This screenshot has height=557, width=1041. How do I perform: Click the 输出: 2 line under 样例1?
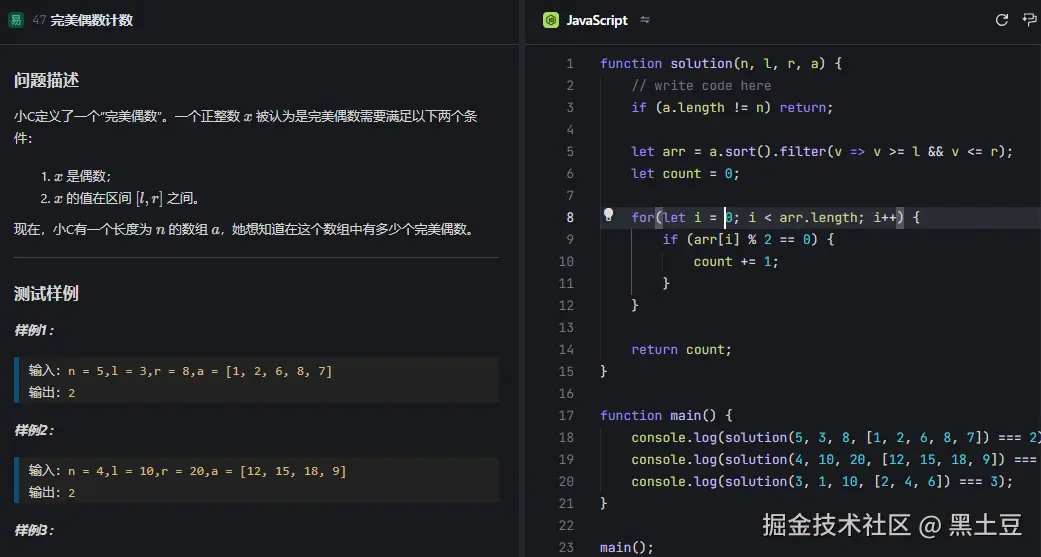pos(52,393)
